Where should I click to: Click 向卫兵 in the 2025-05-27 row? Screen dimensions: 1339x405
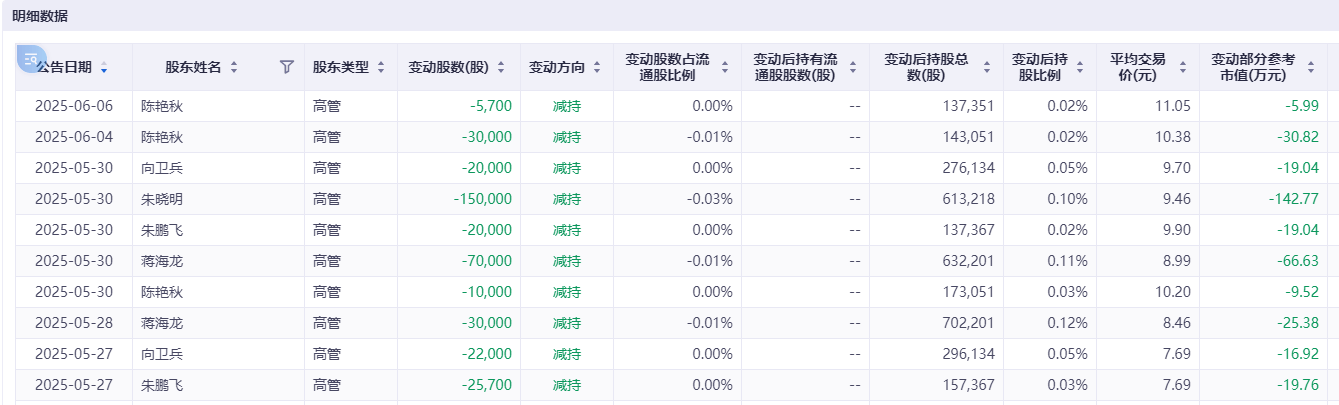pyautogui.click(x=162, y=354)
